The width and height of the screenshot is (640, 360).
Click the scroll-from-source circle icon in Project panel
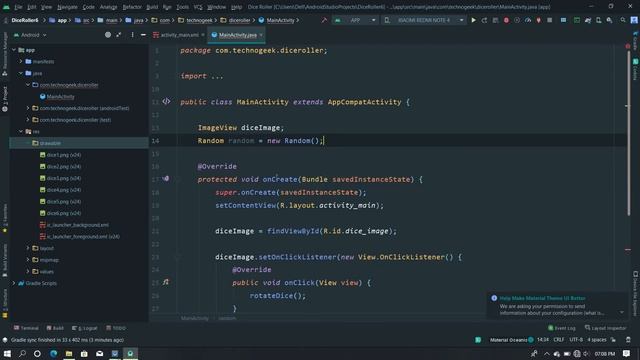click(108, 35)
